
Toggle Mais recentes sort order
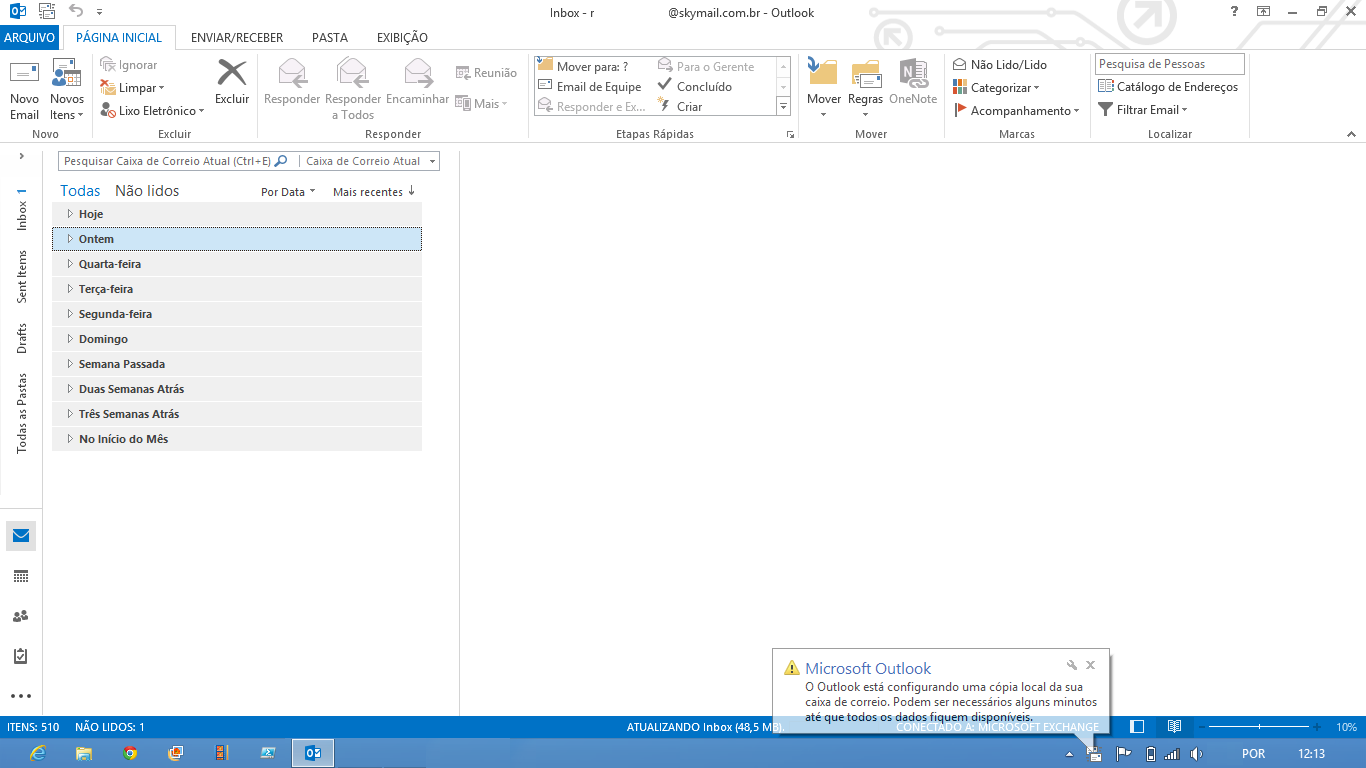[374, 192]
